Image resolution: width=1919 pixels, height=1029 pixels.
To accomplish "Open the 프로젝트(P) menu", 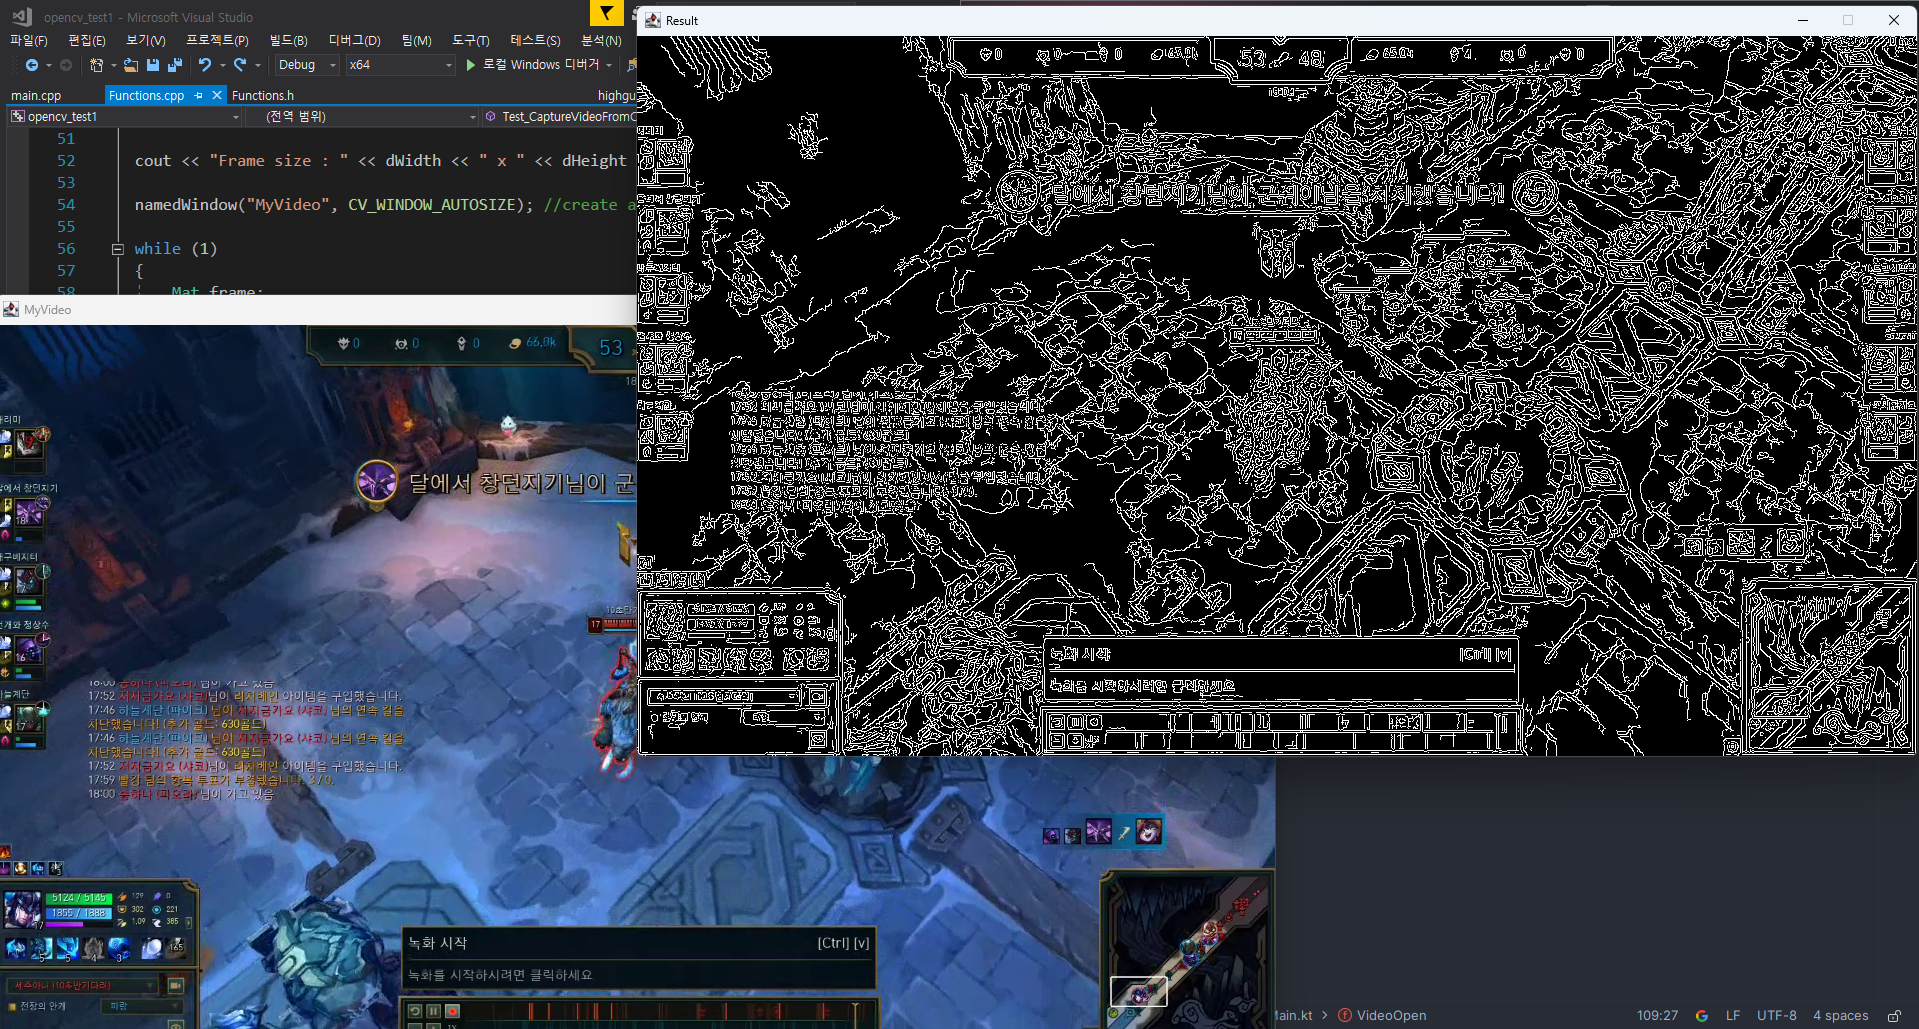I will coord(217,40).
